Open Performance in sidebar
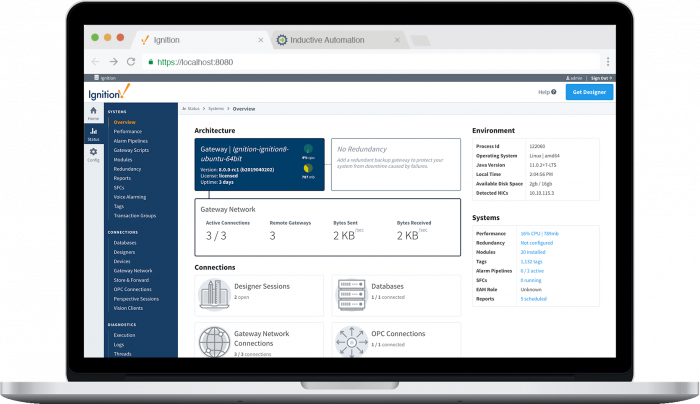The width and height of the screenshot is (700, 404). (128, 131)
